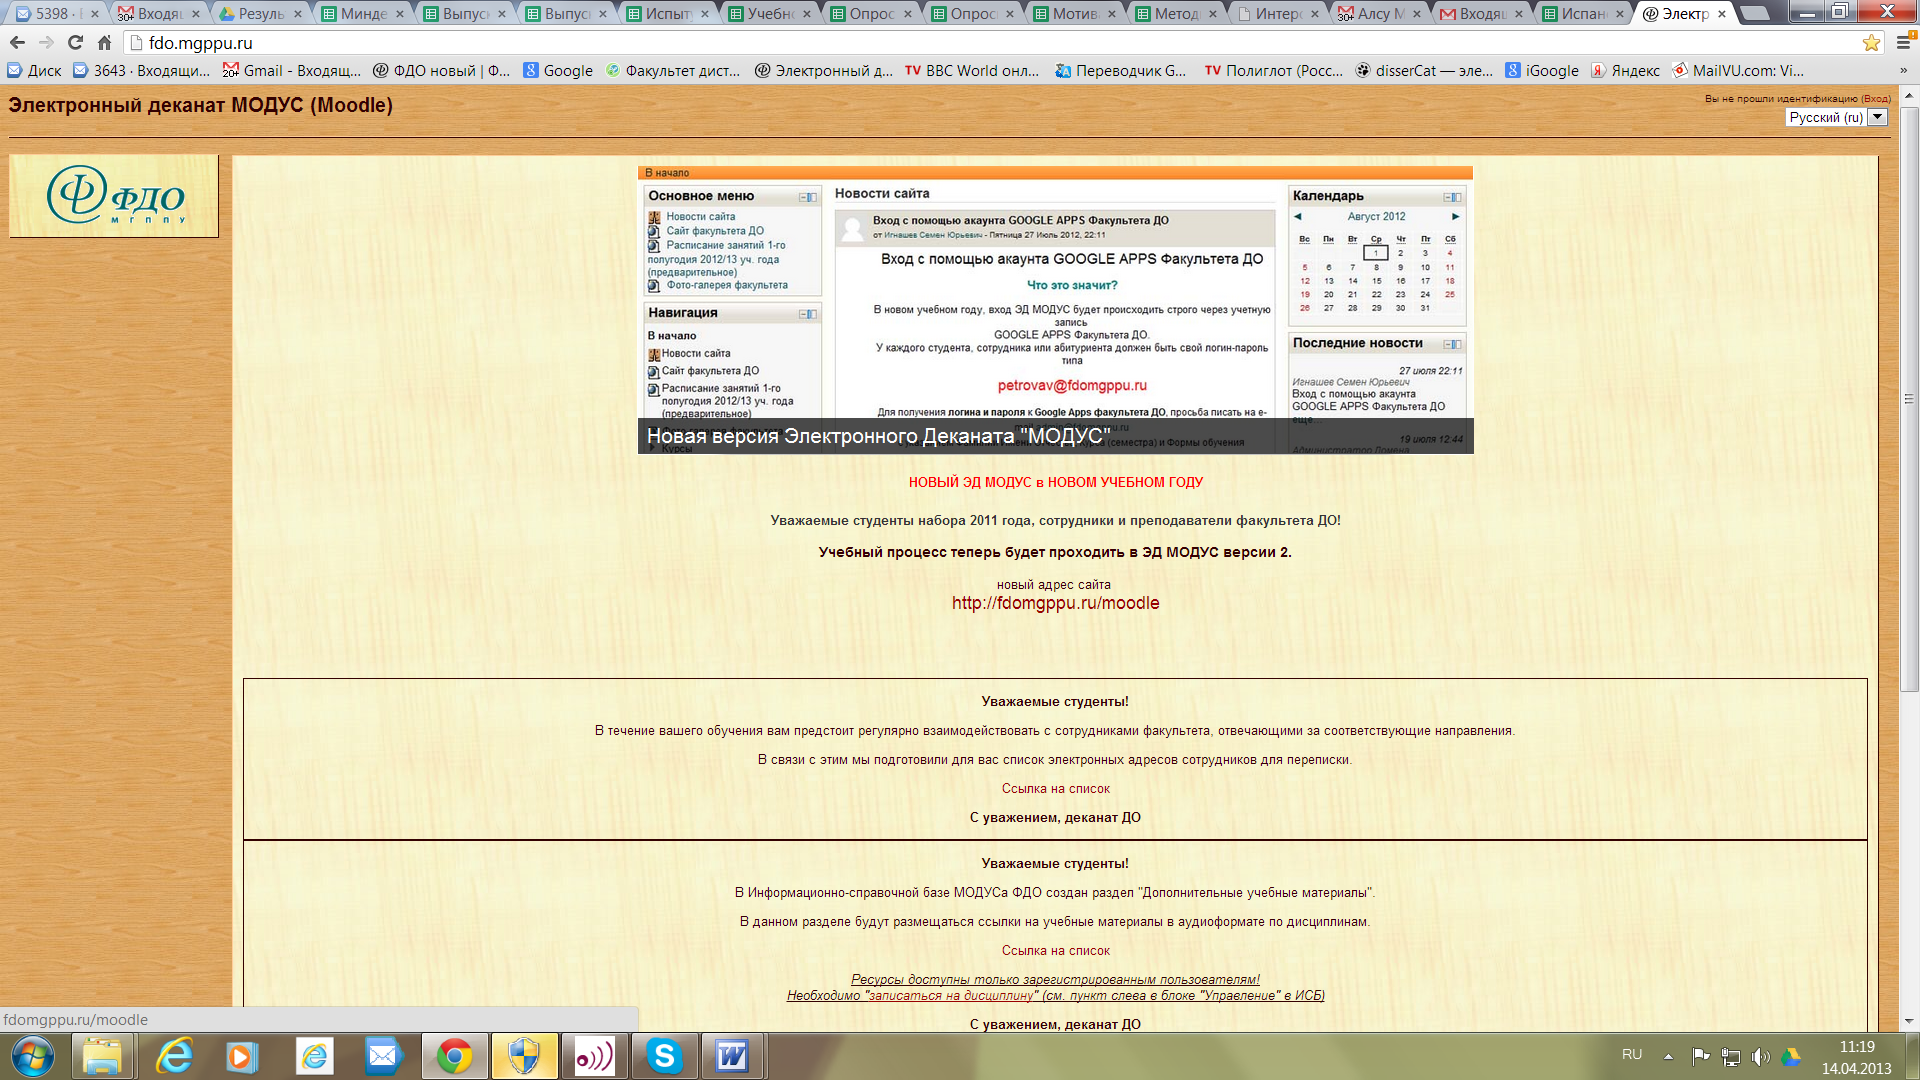The height and width of the screenshot is (1080, 1920).
Task: Expand the bookmarks bar overflow chevron
Action: pos(1903,71)
